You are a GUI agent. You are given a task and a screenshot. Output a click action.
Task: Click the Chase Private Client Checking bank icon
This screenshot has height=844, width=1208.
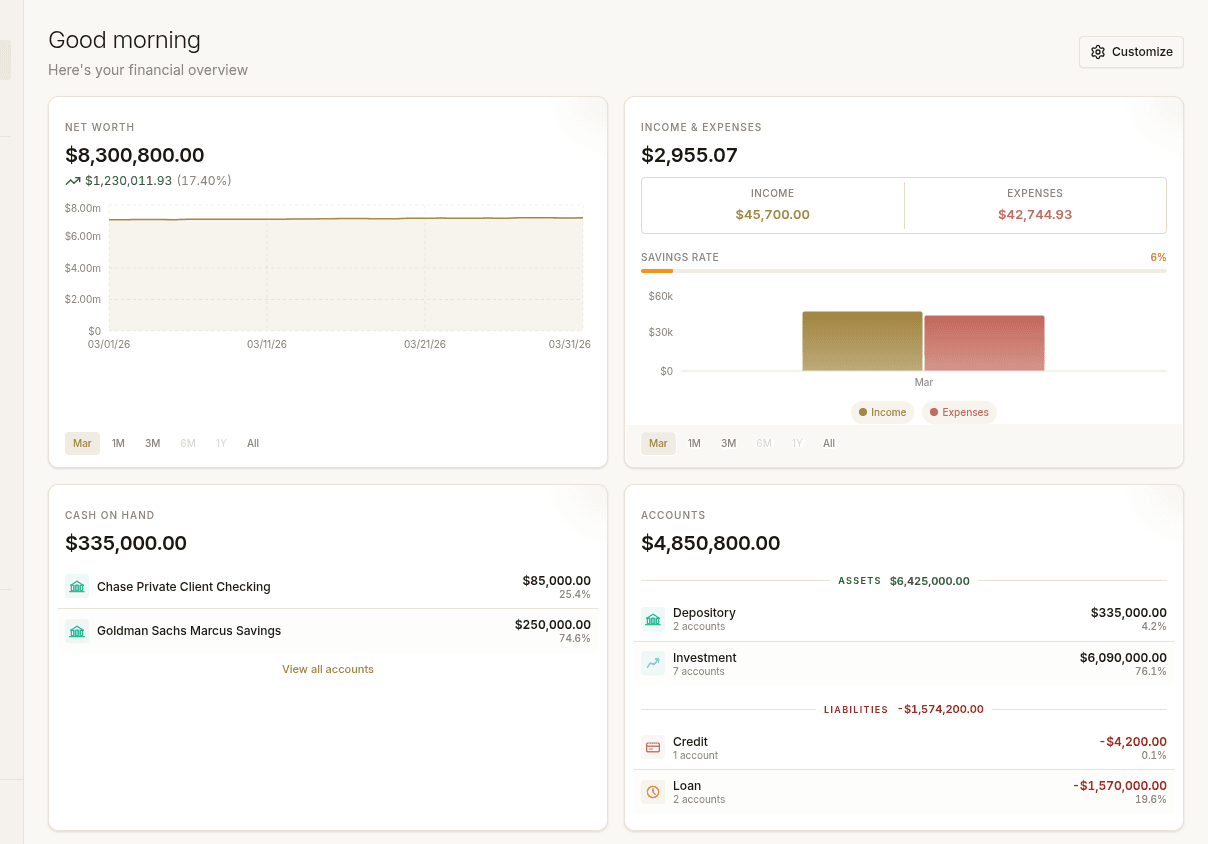coord(77,586)
